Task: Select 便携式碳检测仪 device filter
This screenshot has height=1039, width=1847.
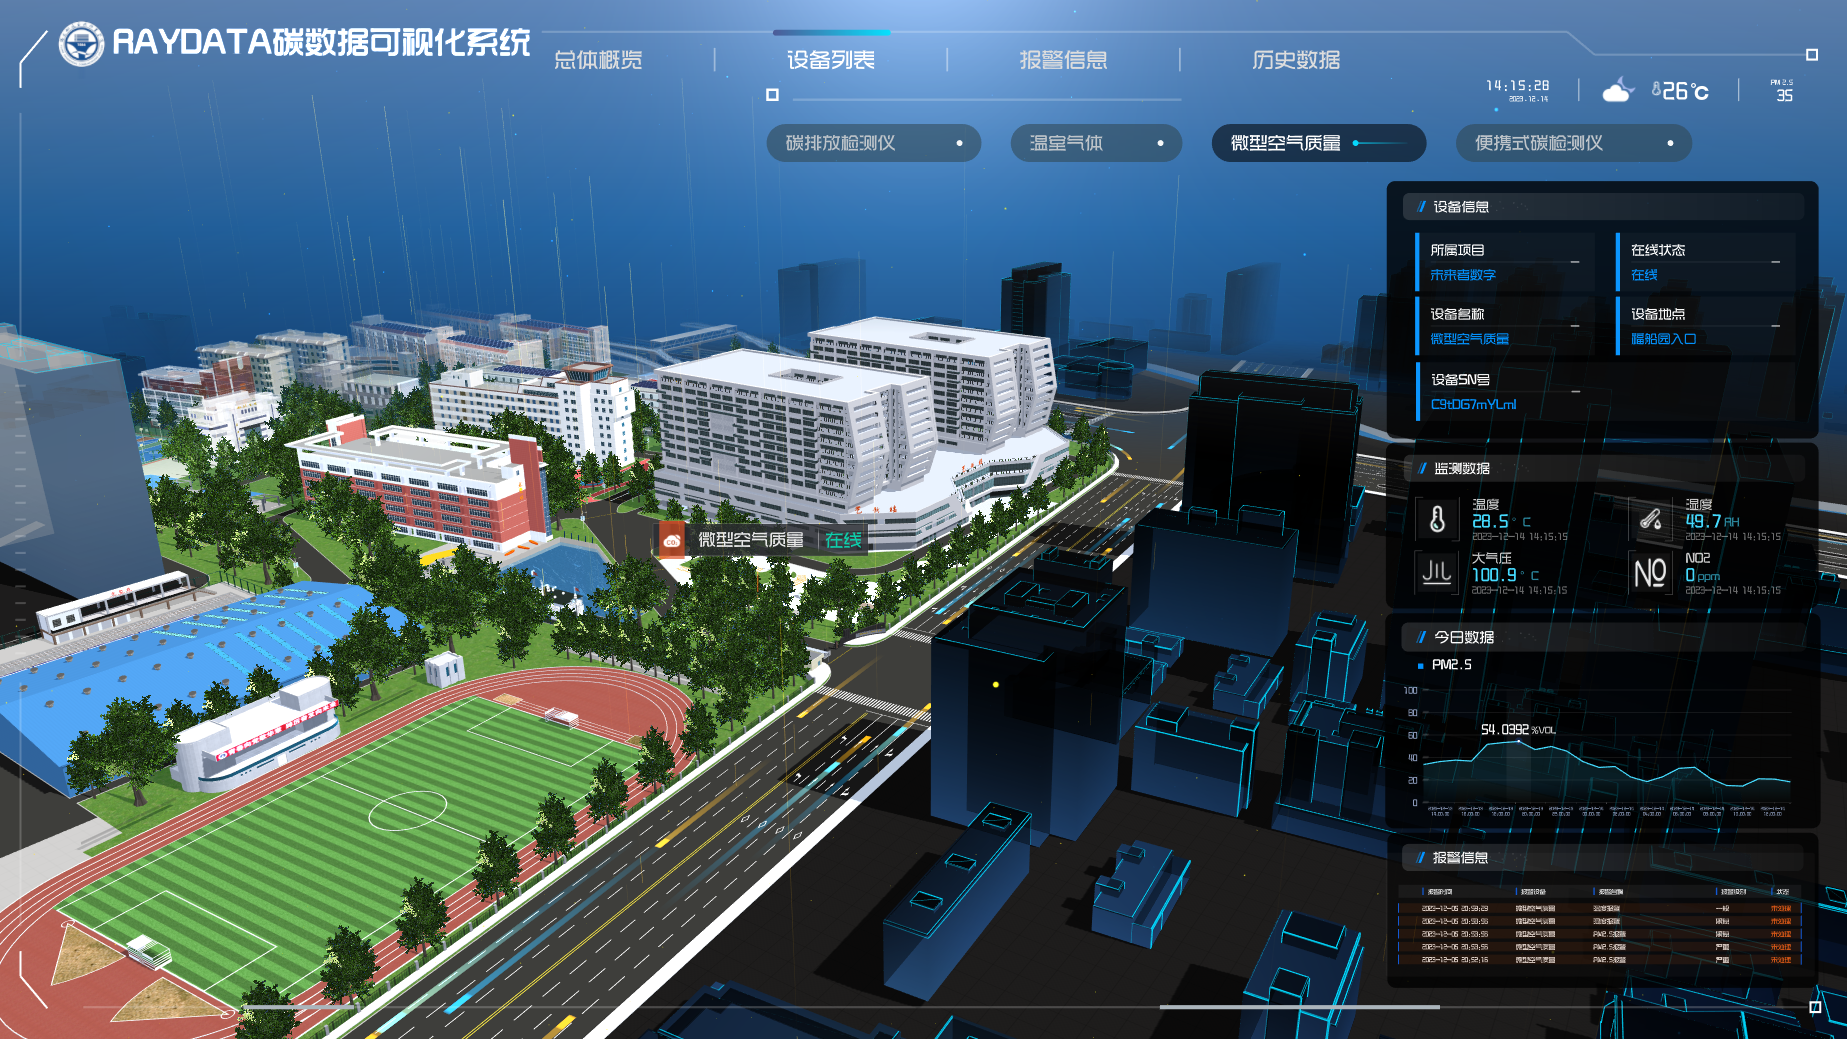Action: coord(1573,143)
